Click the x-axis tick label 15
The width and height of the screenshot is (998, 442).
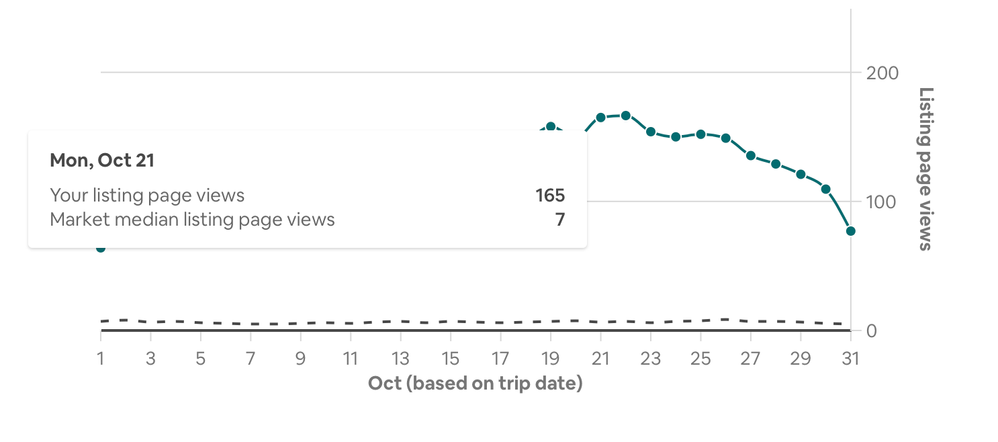pyautogui.click(x=451, y=359)
